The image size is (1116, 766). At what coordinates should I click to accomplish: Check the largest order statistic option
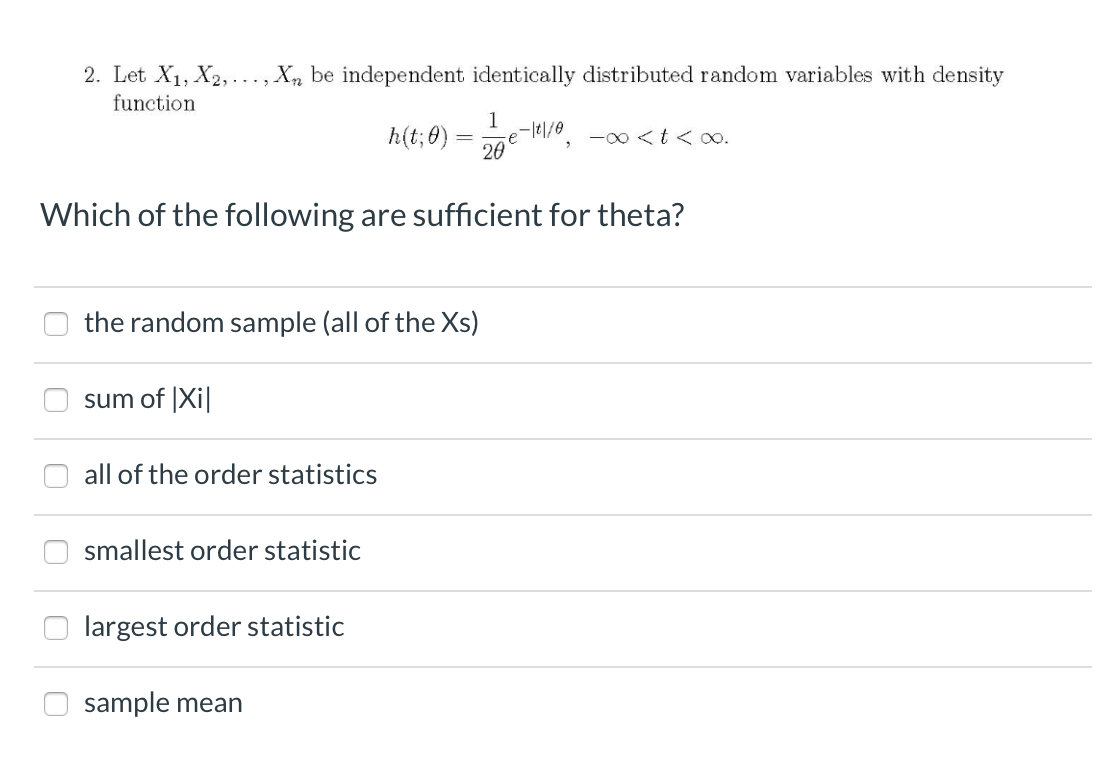point(56,628)
